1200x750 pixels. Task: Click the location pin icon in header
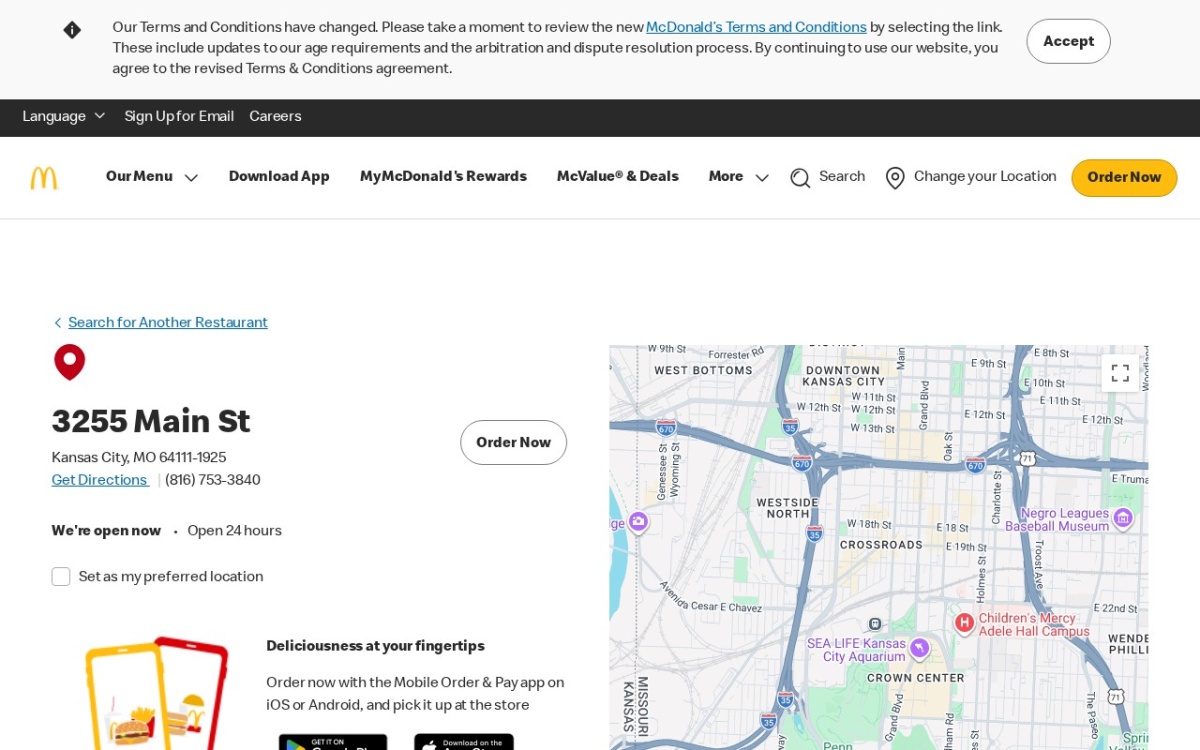click(895, 178)
